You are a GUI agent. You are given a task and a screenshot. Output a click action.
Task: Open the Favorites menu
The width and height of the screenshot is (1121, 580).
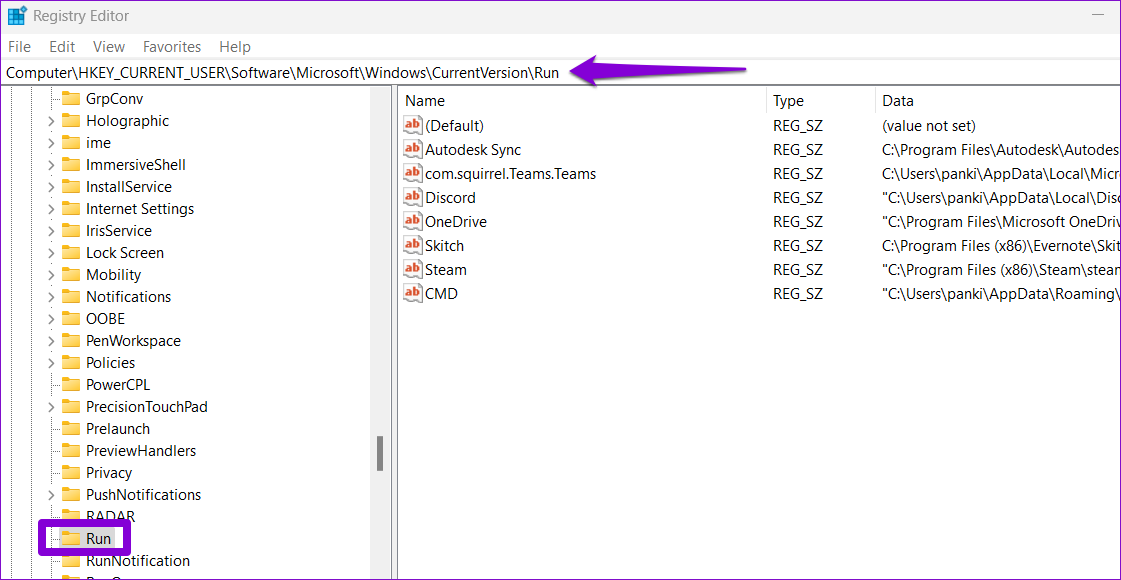(x=171, y=46)
